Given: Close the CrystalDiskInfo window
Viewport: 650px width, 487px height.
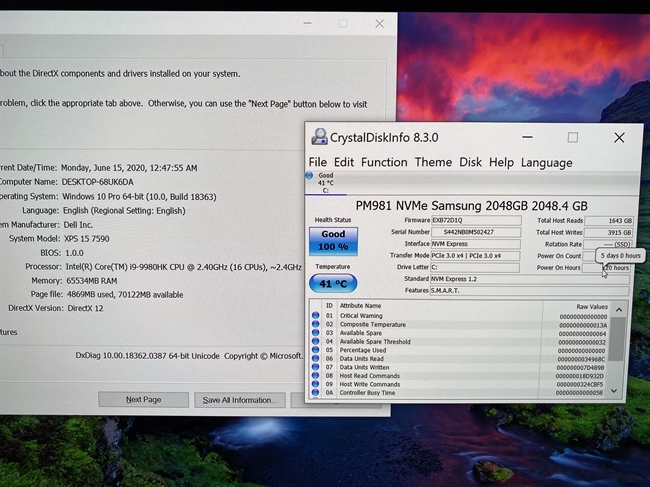Looking at the screenshot, I should (619, 138).
